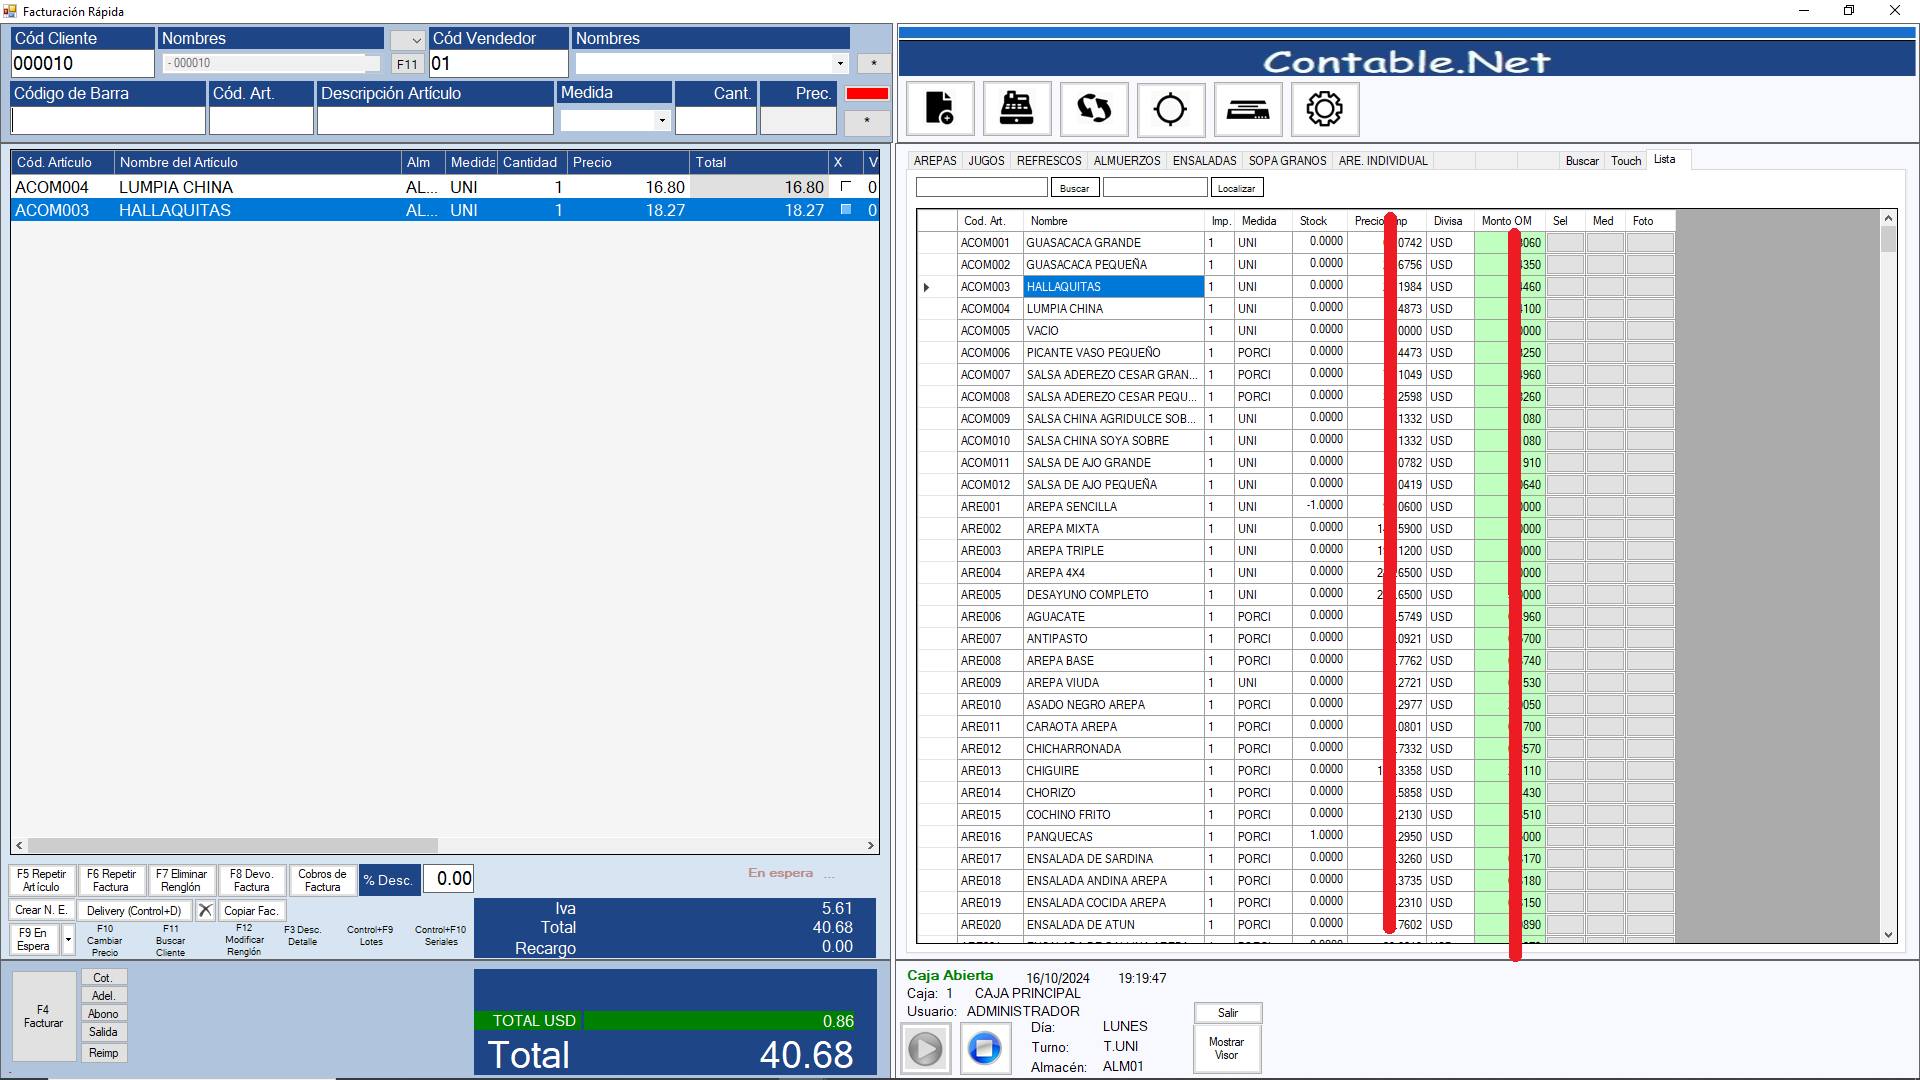Toggle the checkbox in the LUMPIA CHINA row
Image resolution: width=1920 pixels, height=1080 pixels.
(x=846, y=186)
